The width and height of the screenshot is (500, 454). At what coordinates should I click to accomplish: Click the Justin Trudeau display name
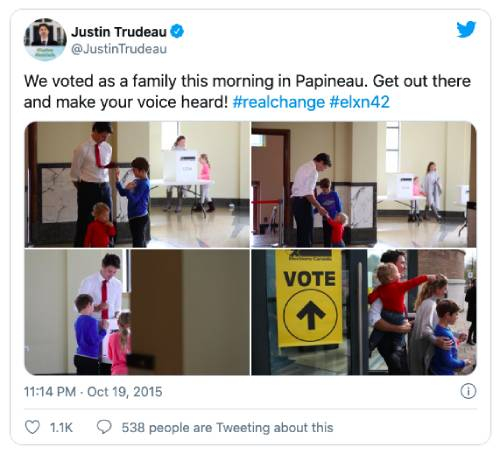[119, 32]
